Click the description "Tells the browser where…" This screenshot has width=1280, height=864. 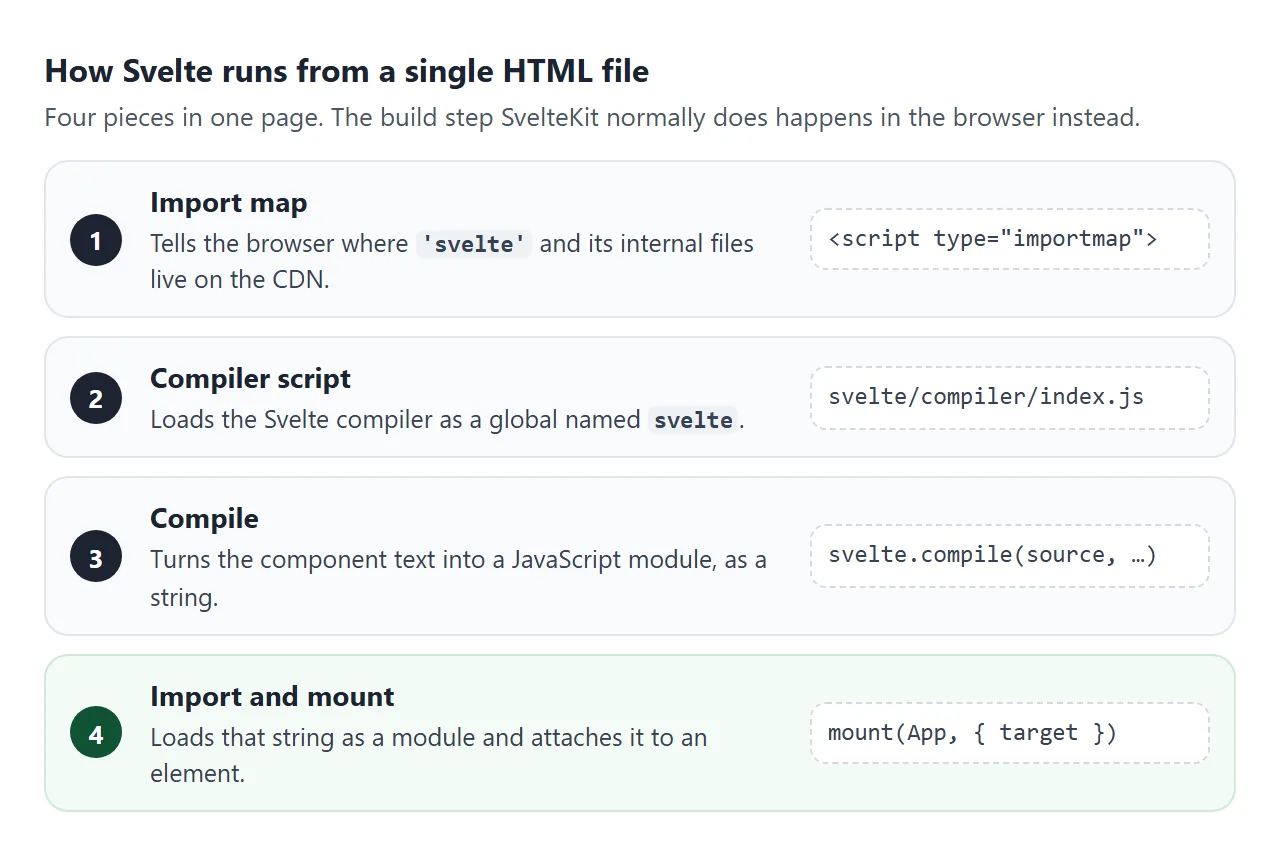click(452, 261)
